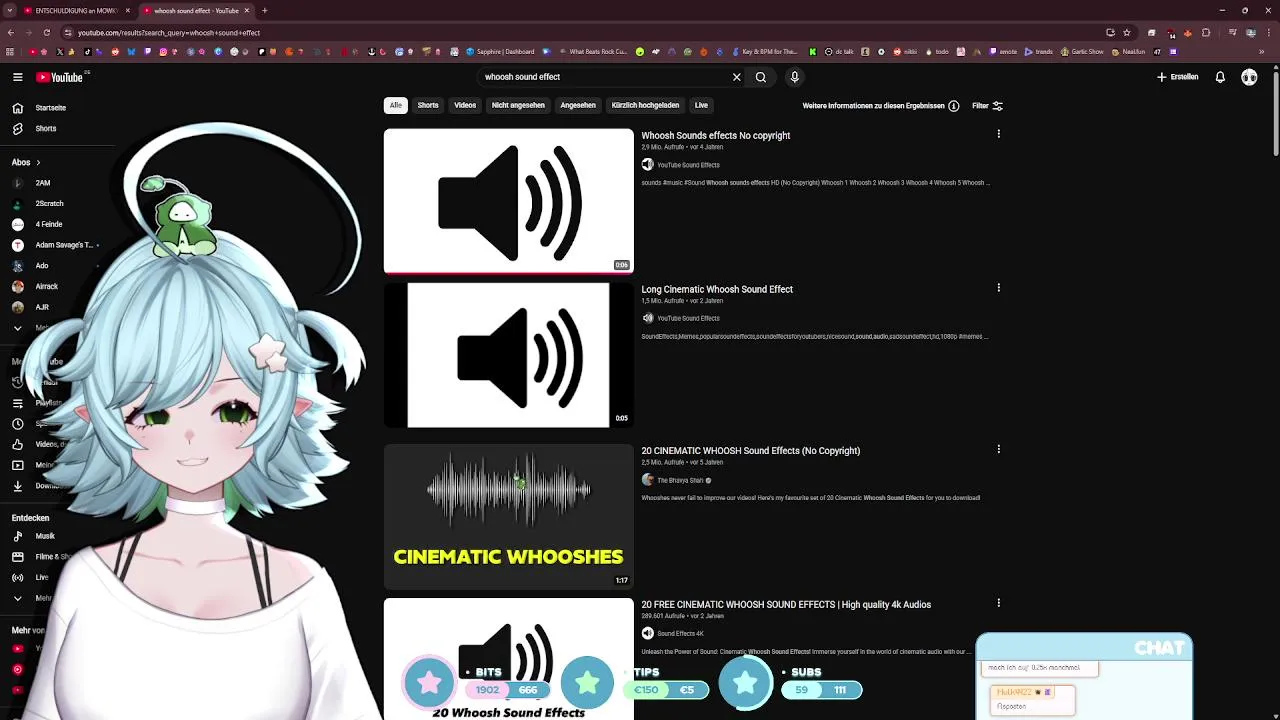Switch to the ENTSCHULDIGUNG an MOWKY tab
The width and height of the screenshot is (1280, 720).
pos(76,11)
